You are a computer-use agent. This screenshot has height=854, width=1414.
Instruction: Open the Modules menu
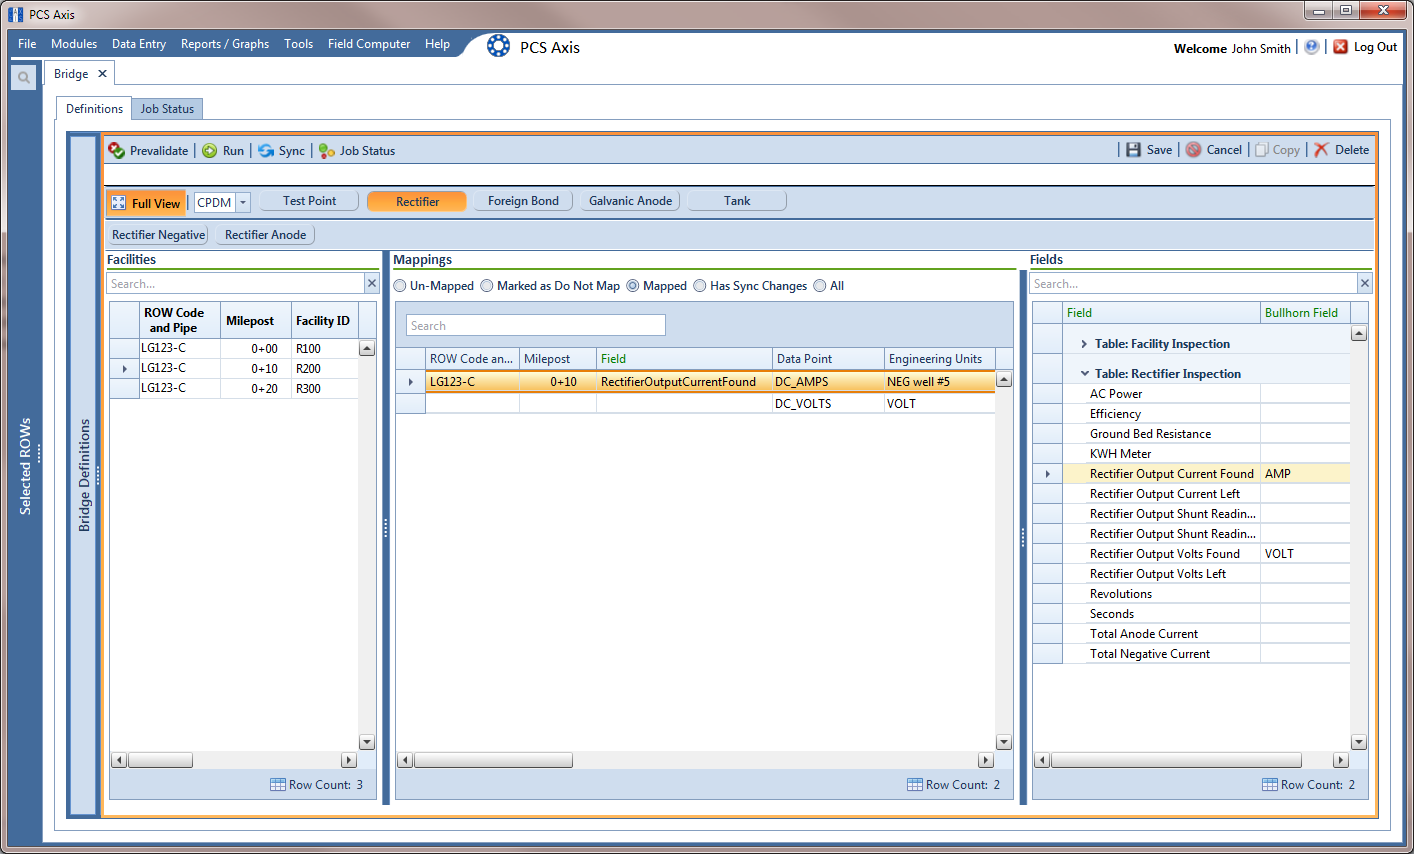point(74,44)
